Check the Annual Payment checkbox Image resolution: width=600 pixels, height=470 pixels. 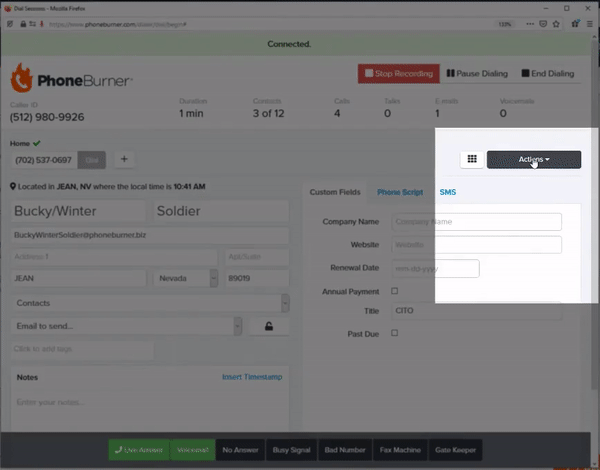(x=394, y=291)
